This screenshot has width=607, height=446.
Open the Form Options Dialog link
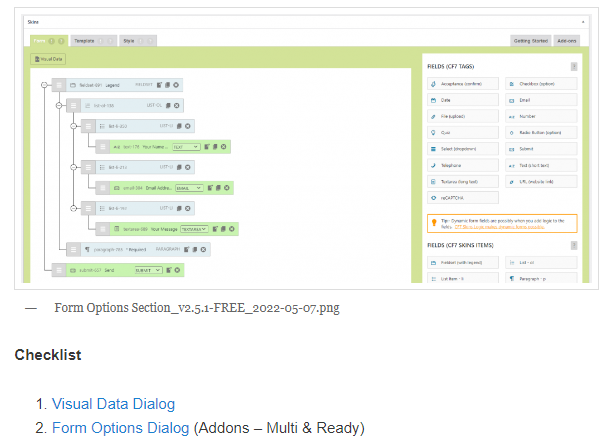click(x=120, y=428)
